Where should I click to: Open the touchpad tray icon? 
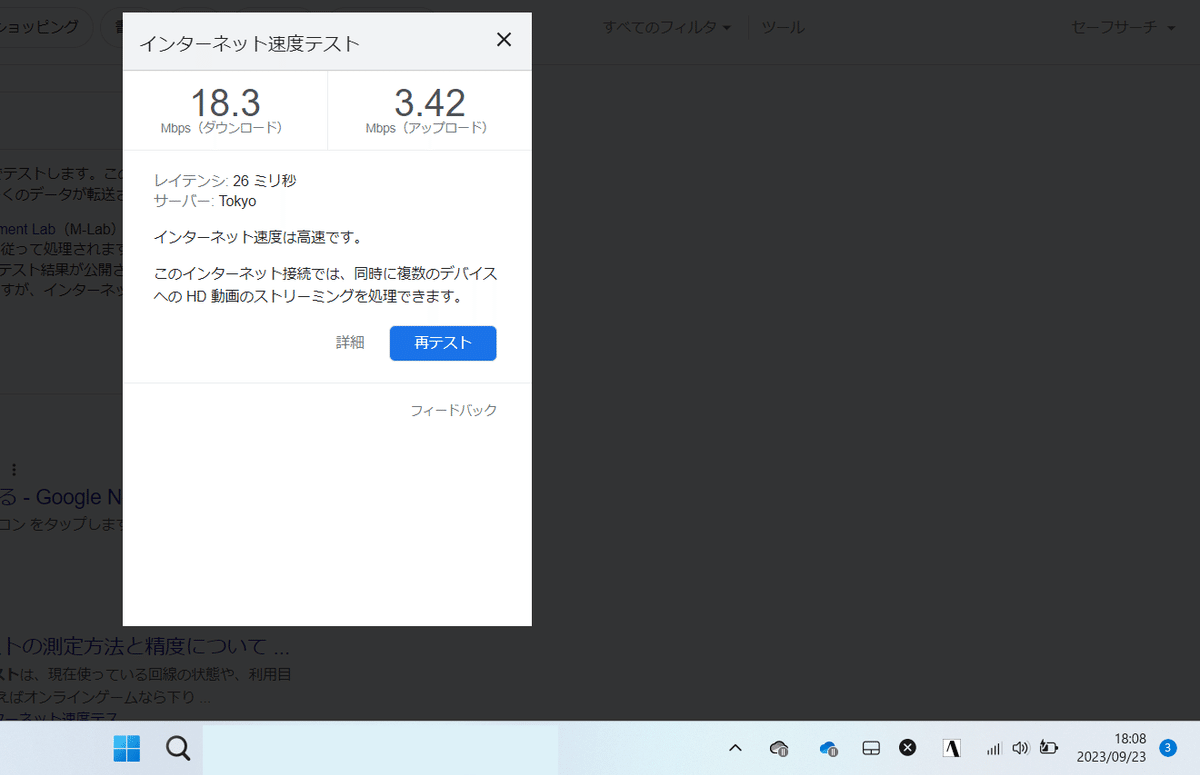871,748
